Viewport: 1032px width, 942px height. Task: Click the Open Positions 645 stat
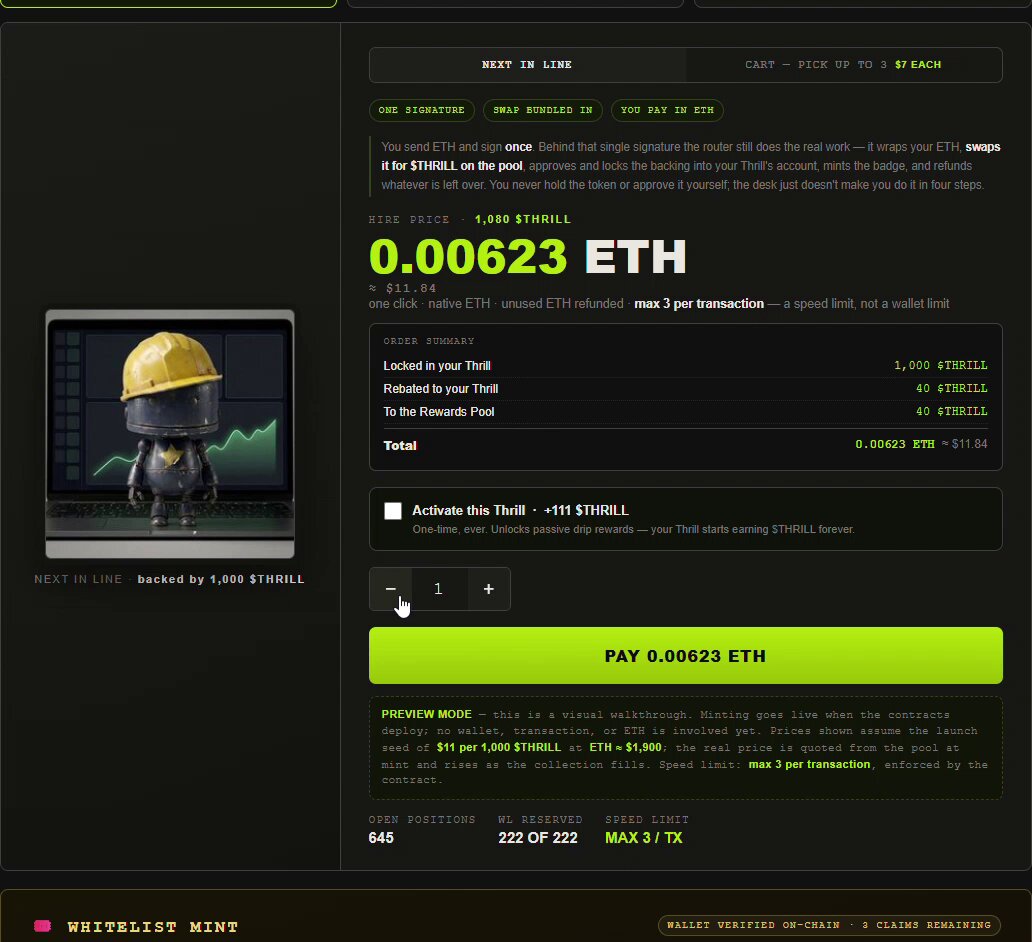tap(421, 829)
